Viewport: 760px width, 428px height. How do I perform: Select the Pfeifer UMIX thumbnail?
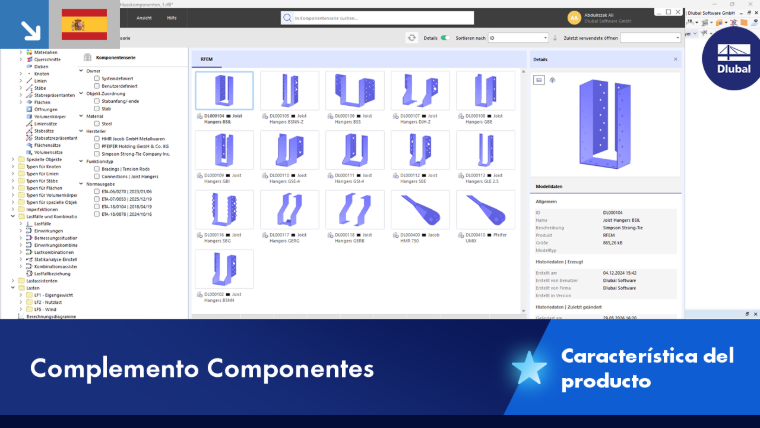tap(485, 210)
